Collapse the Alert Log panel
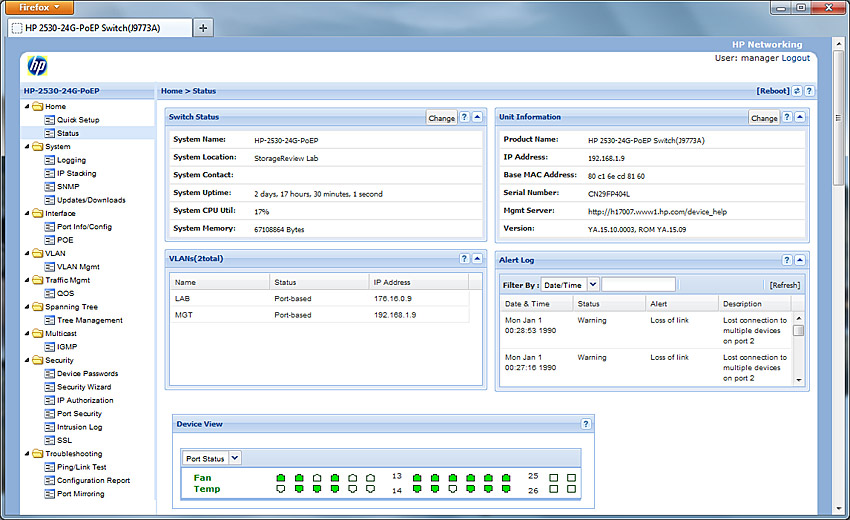The height and width of the screenshot is (520, 850). (800, 260)
